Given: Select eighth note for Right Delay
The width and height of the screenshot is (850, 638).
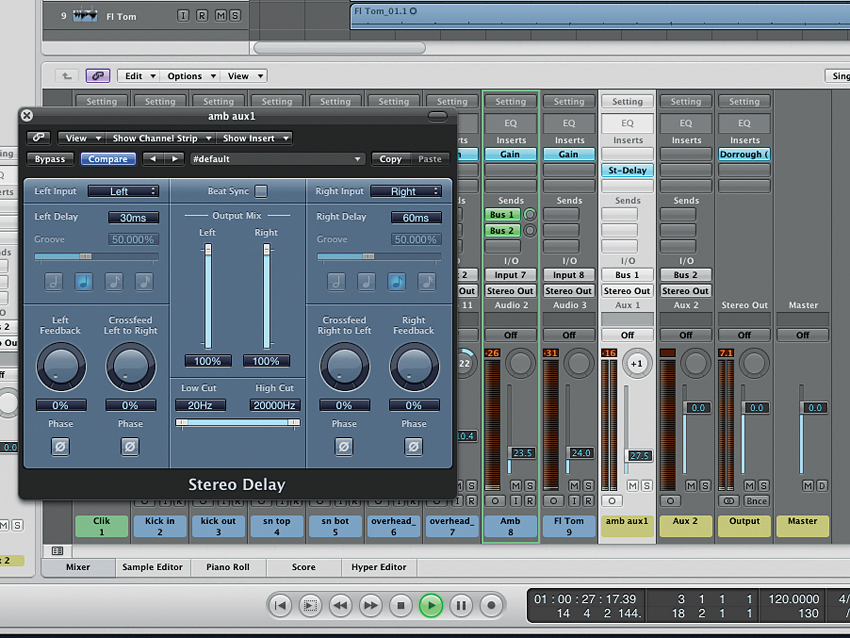Looking at the screenshot, I should point(396,281).
